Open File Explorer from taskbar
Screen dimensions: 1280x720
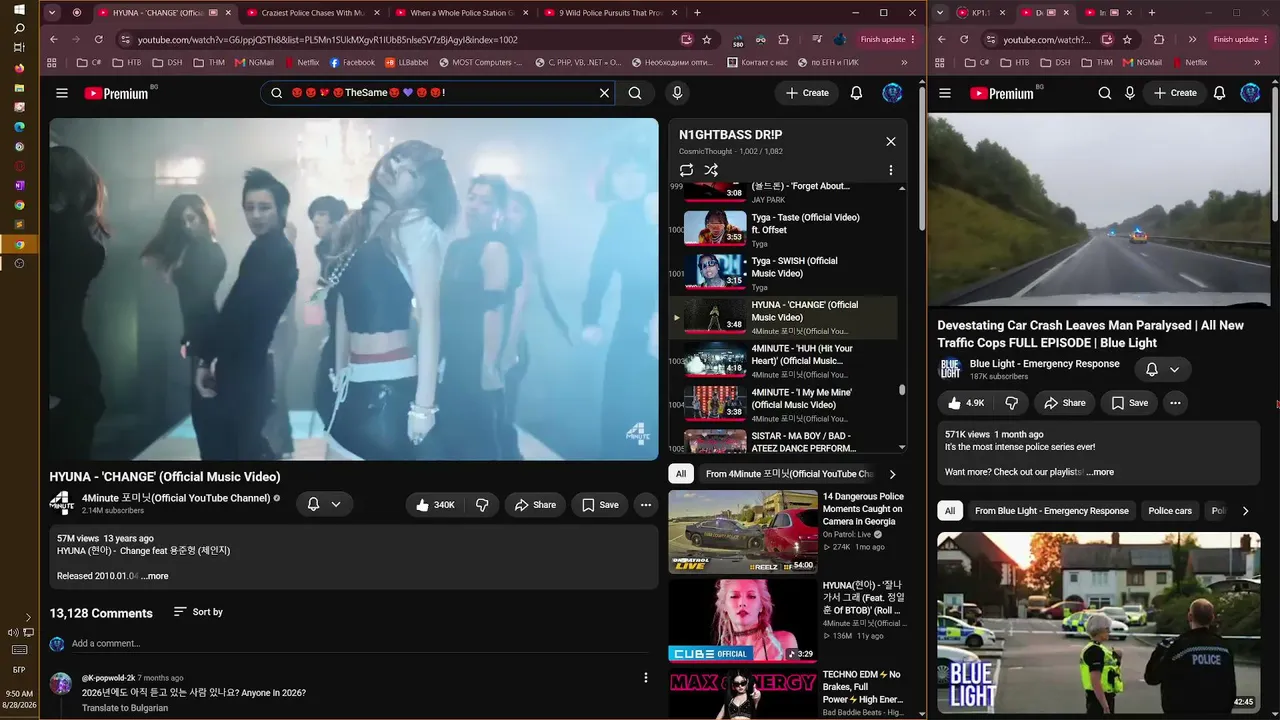19,88
